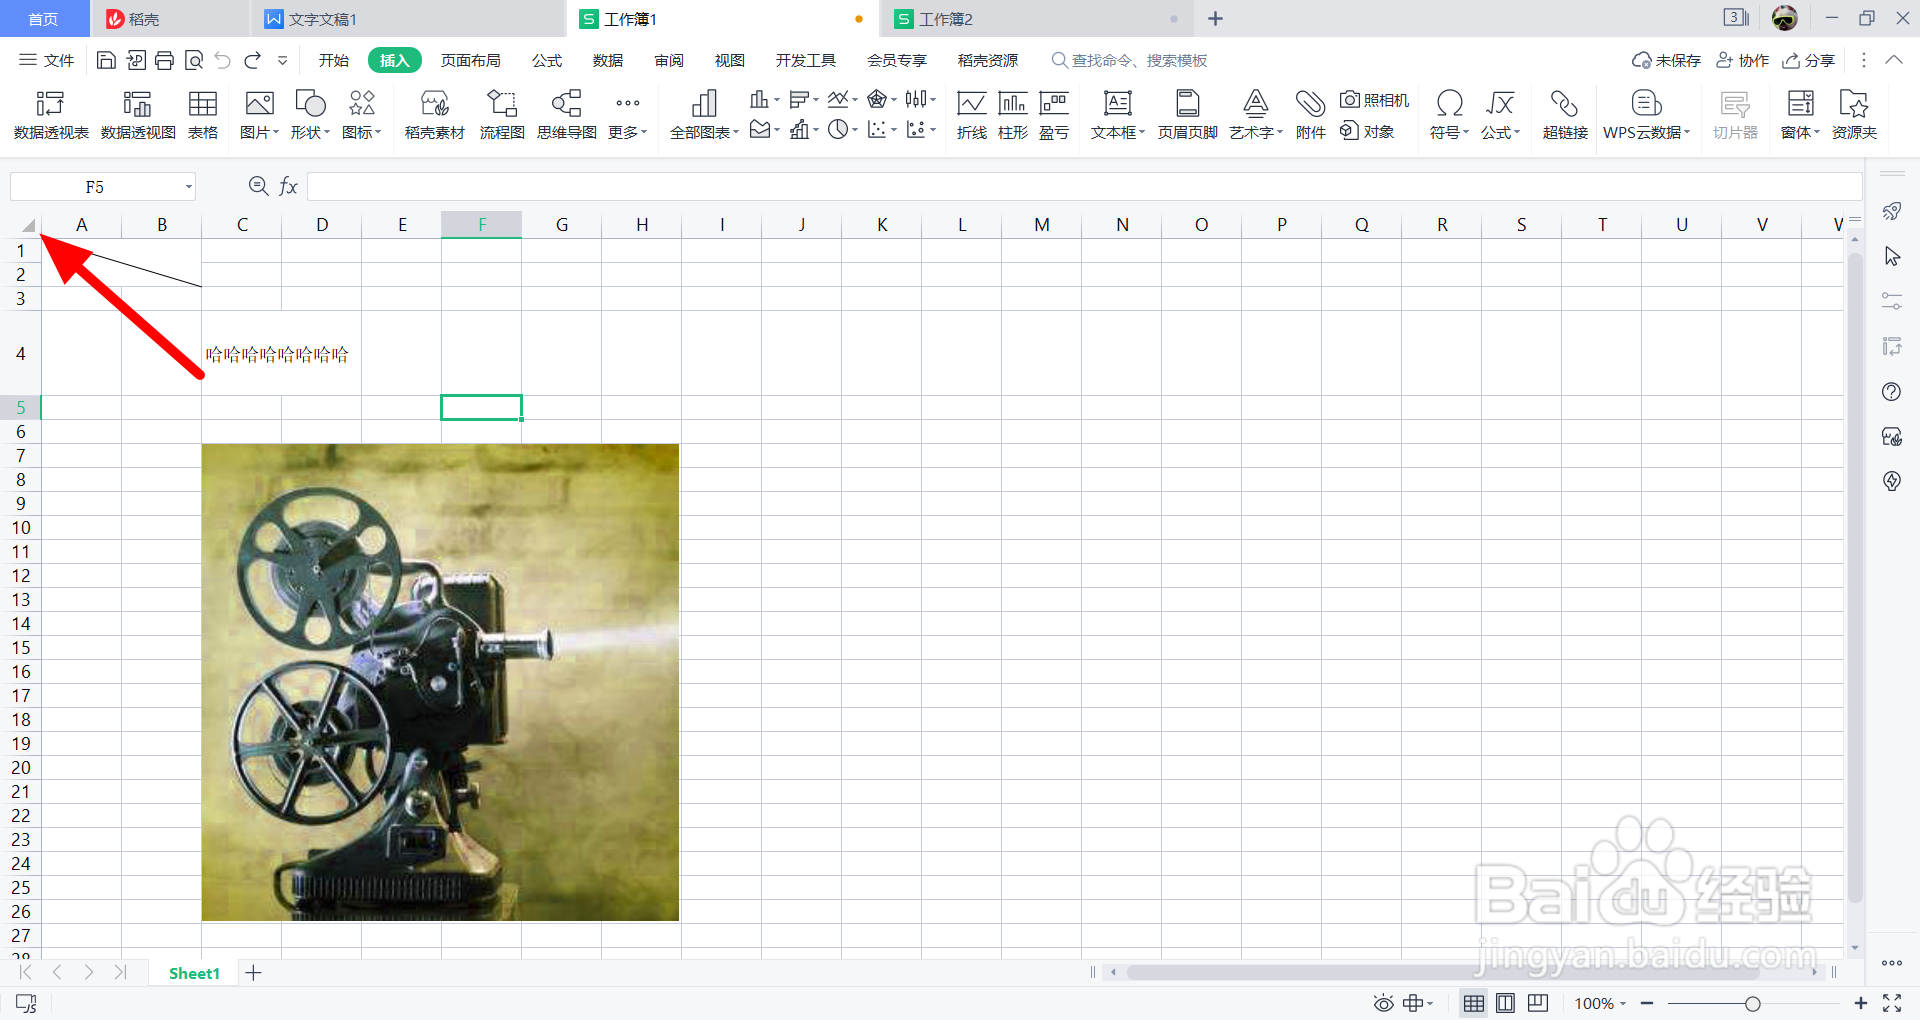Expand the name box dropdown arrow
This screenshot has width=1920, height=1020.
coord(188,187)
